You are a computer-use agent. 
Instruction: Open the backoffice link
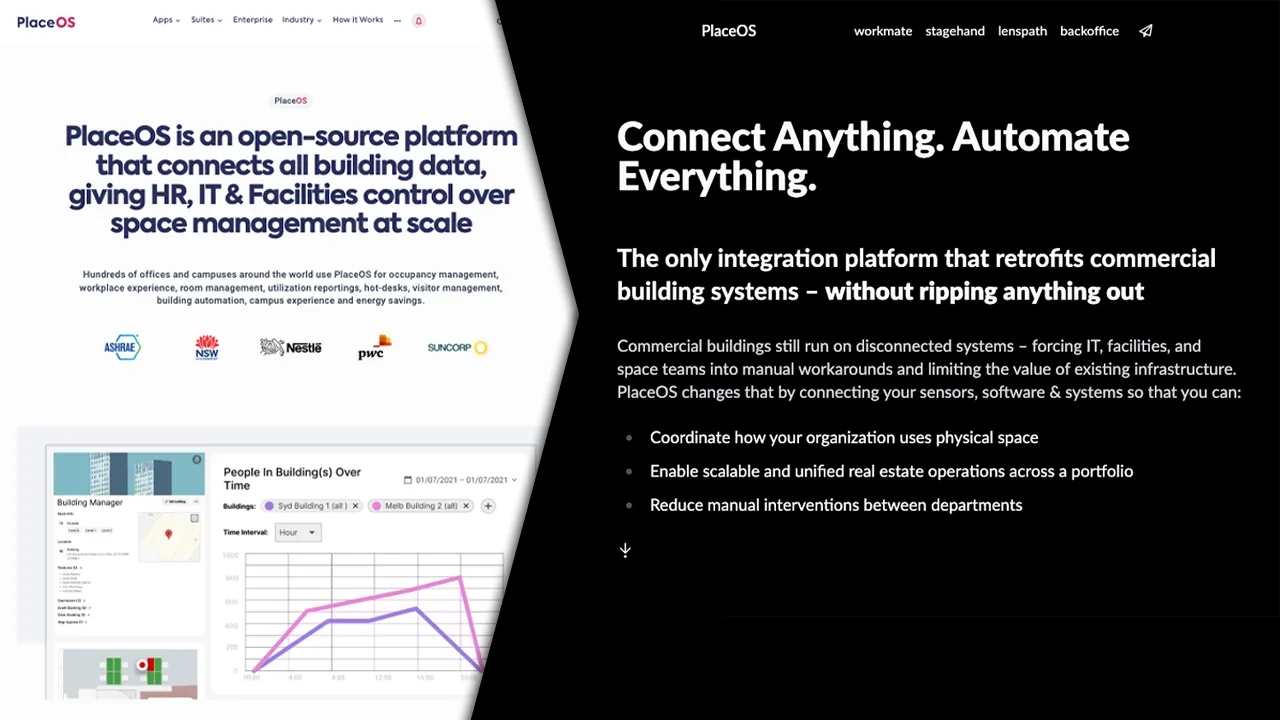(x=1089, y=31)
